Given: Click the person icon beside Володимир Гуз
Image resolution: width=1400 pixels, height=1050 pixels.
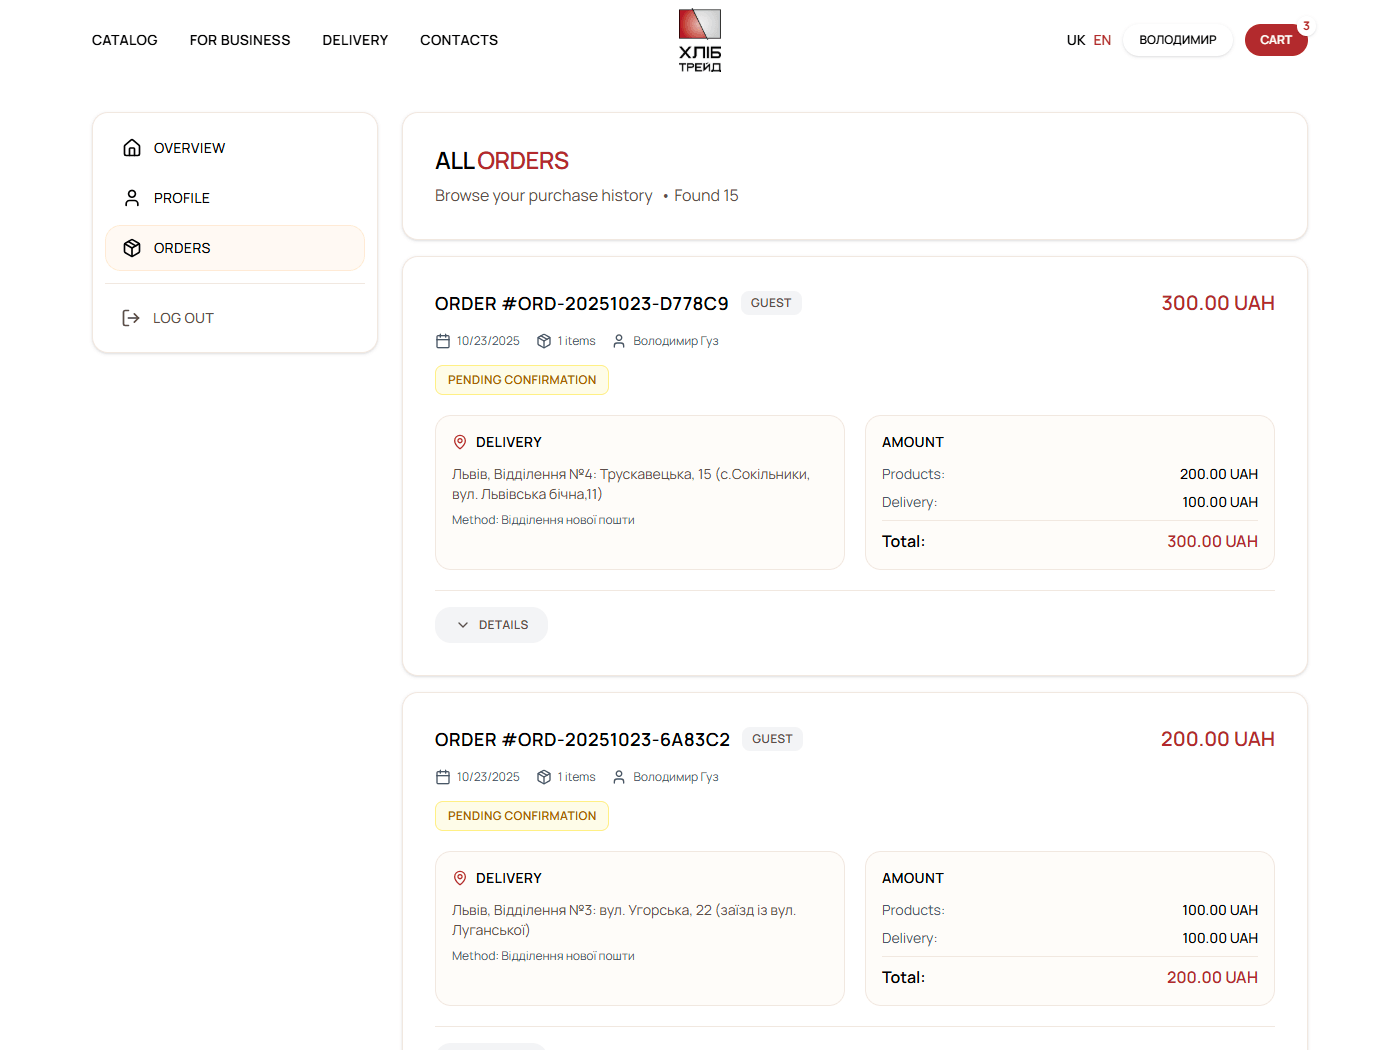Looking at the screenshot, I should pos(618,340).
